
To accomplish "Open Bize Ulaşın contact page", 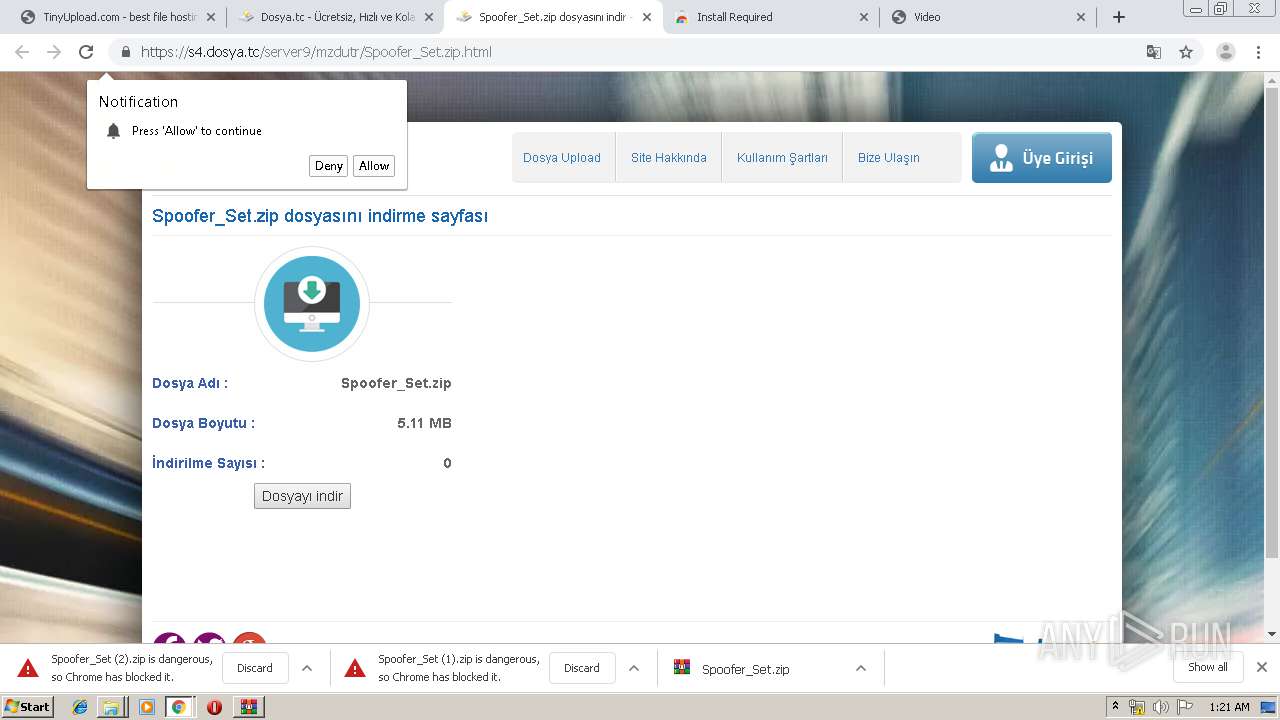I will tap(889, 158).
